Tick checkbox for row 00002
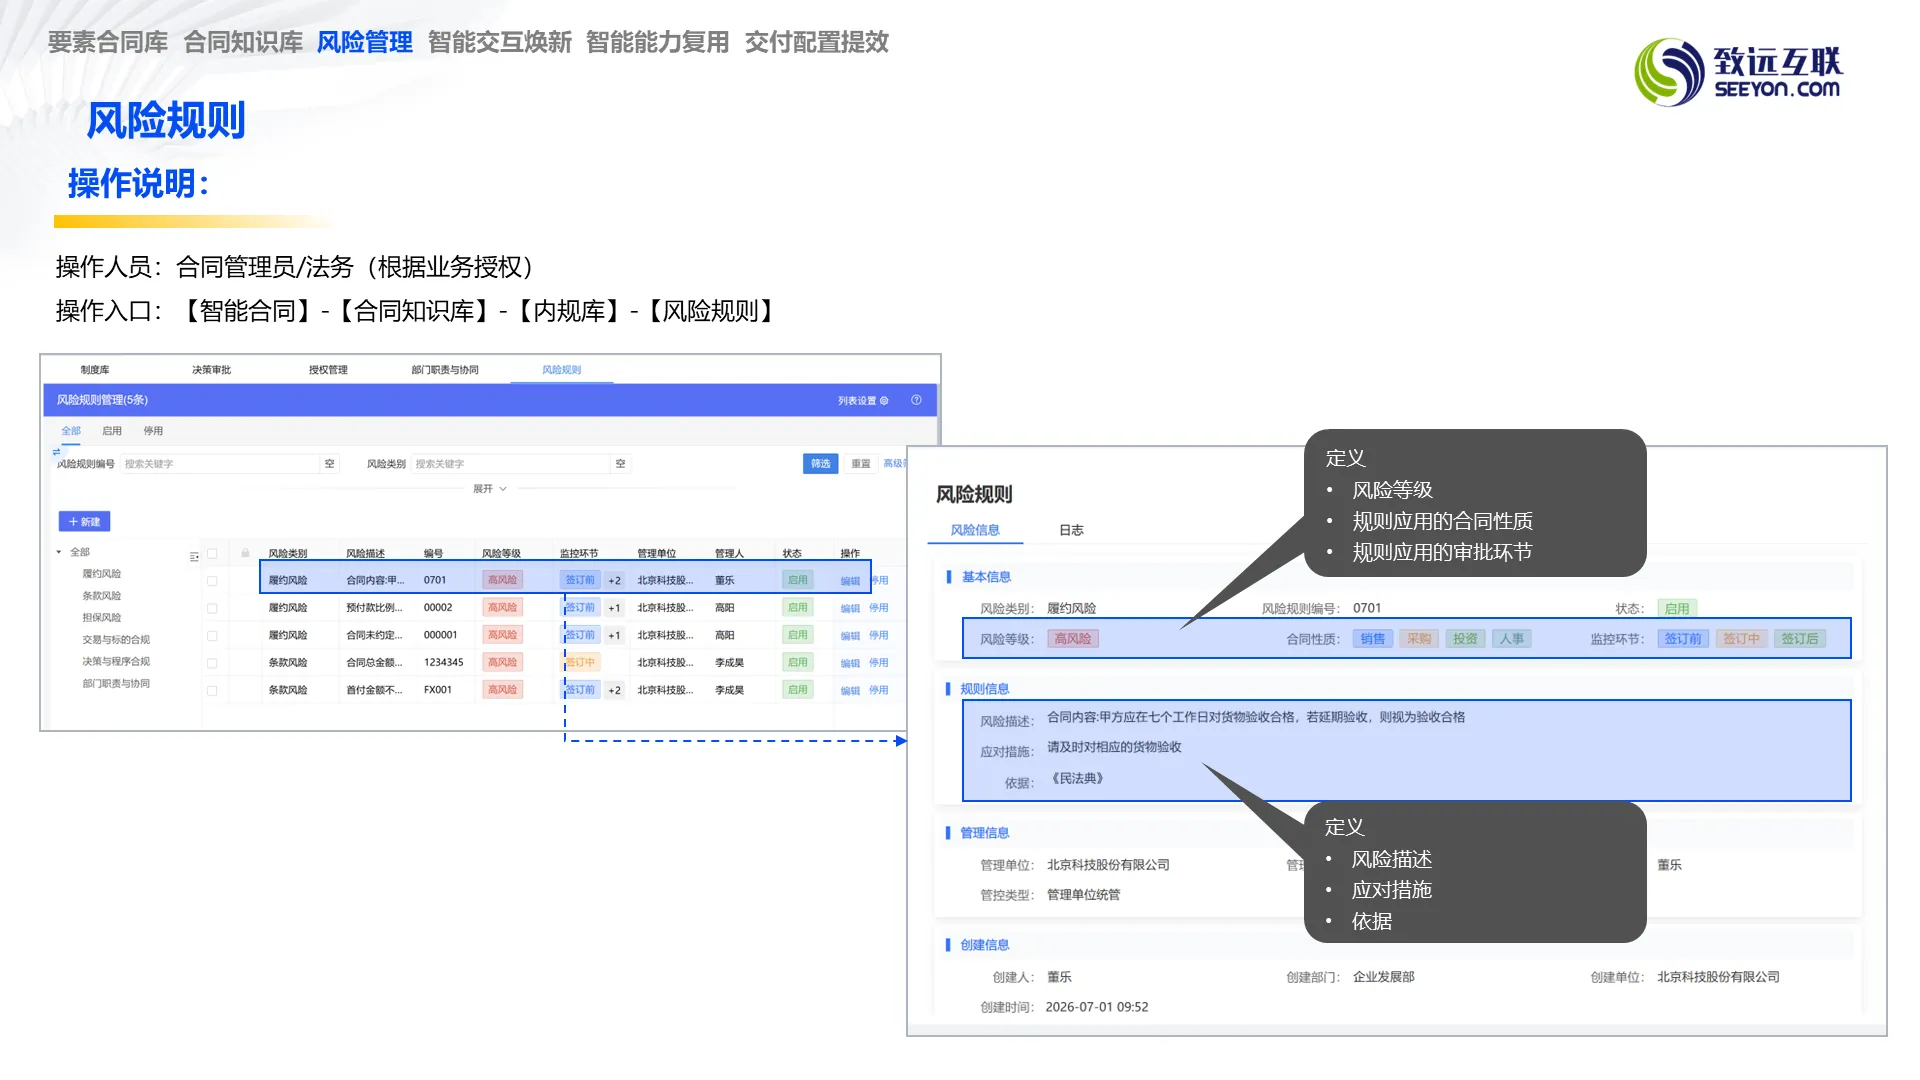This screenshot has height=1080, width=1920. click(x=212, y=608)
